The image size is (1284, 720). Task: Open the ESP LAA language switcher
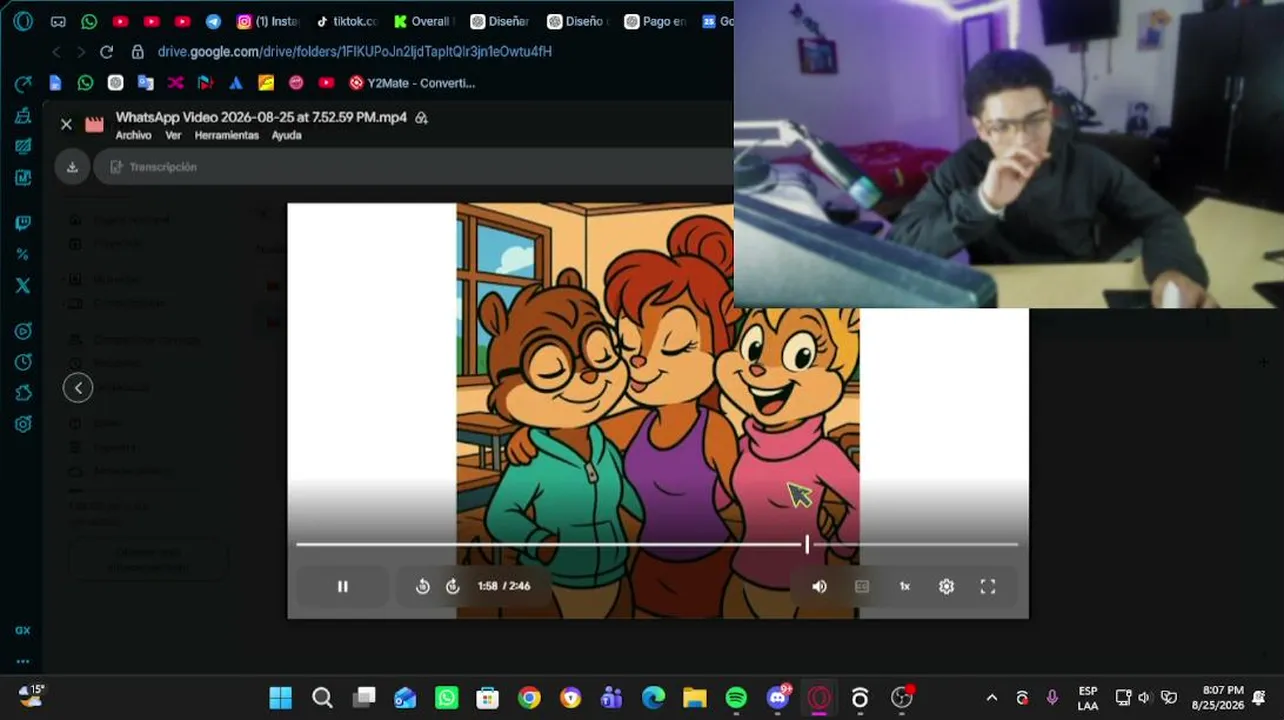1088,698
